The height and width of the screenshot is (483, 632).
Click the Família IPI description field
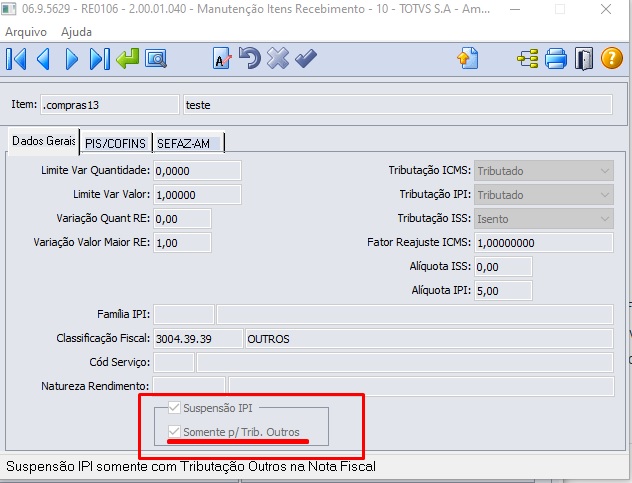click(415, 314)
